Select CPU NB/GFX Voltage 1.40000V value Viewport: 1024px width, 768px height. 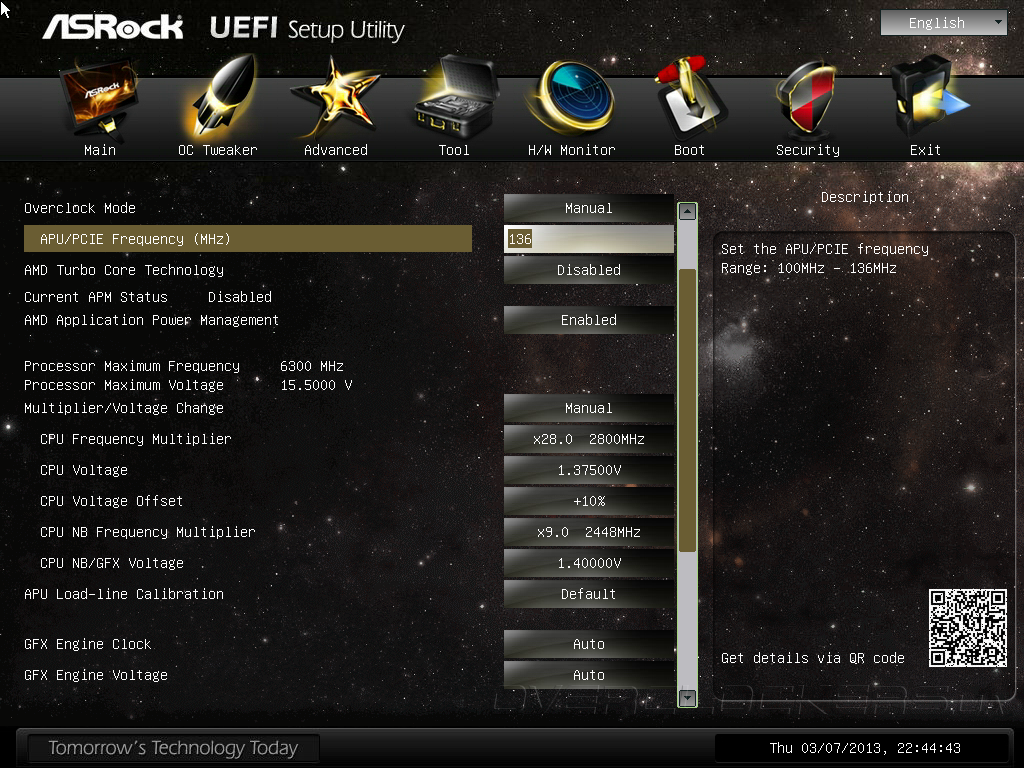pyautogui.click(x=588, y=563)
